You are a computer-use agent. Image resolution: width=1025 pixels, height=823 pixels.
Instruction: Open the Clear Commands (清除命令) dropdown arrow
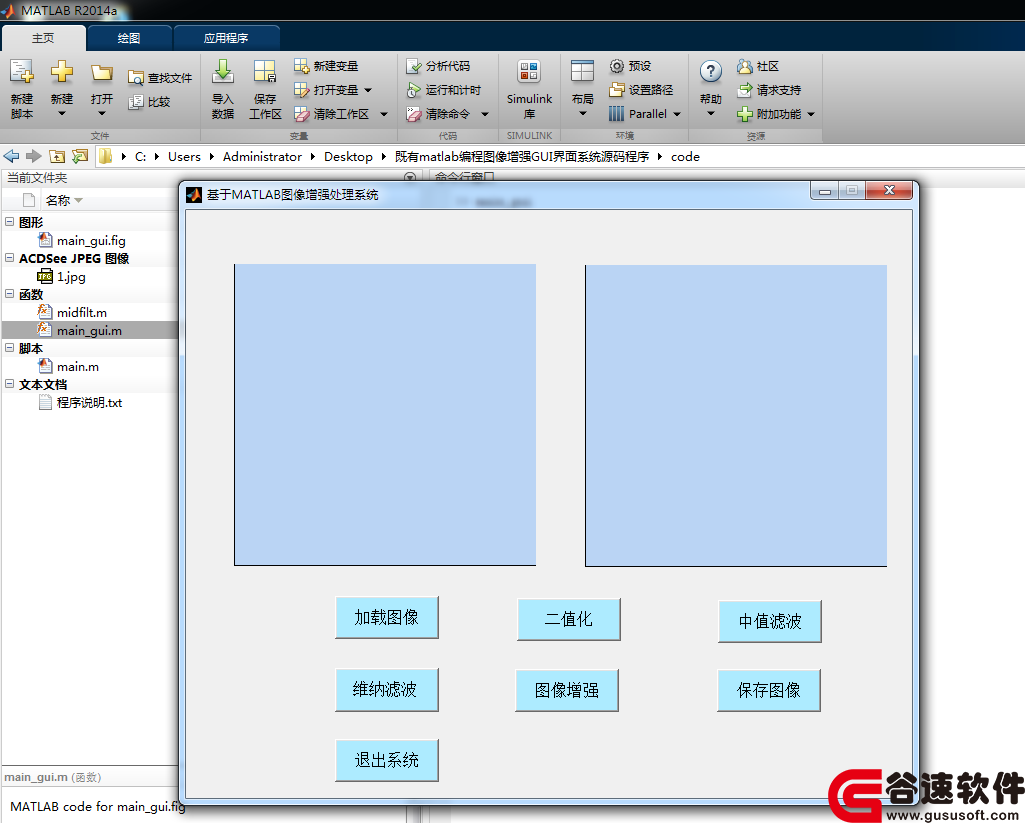click(x=485, y=114)
